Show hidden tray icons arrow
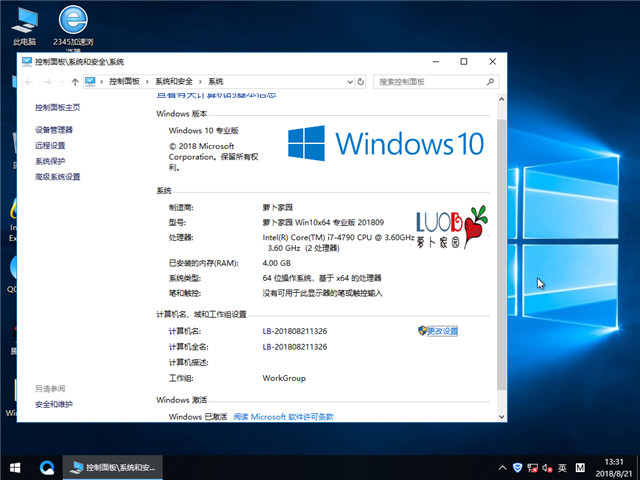This screenshot has width=640, height=480. tap(502, 468)
